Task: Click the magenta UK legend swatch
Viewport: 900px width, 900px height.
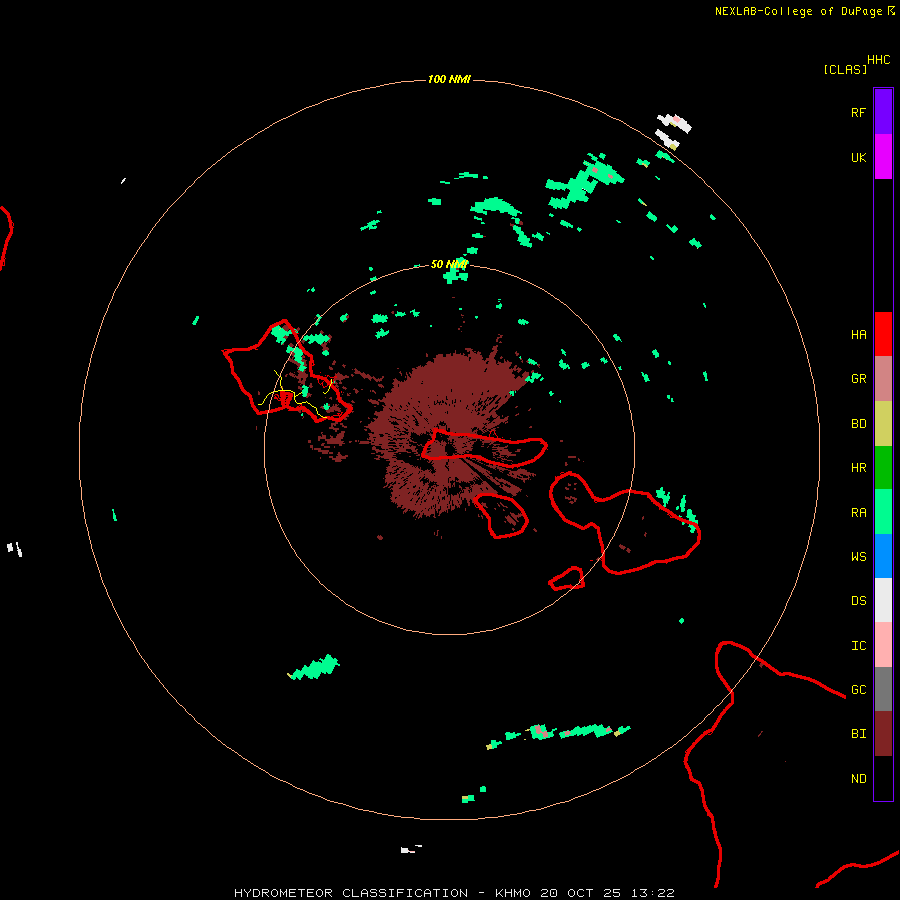Action: point(883,157)
